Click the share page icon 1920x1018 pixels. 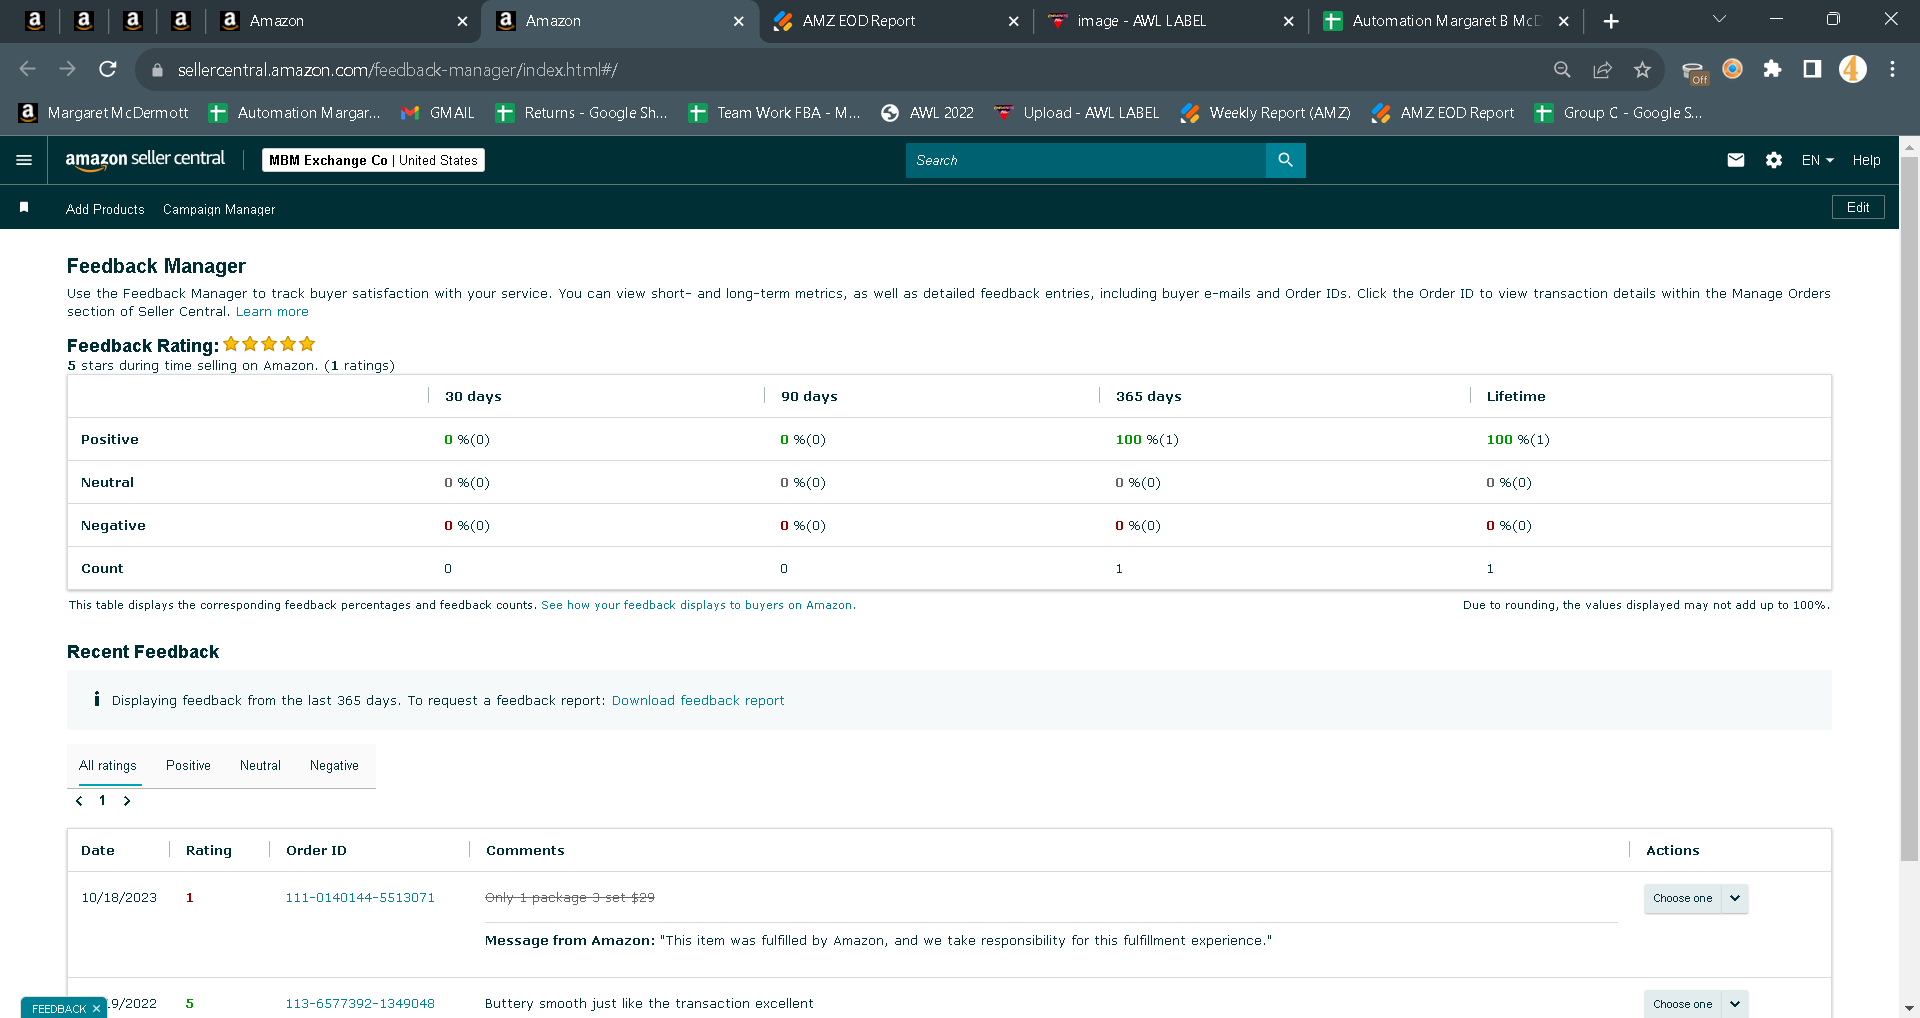(1602, 69)
